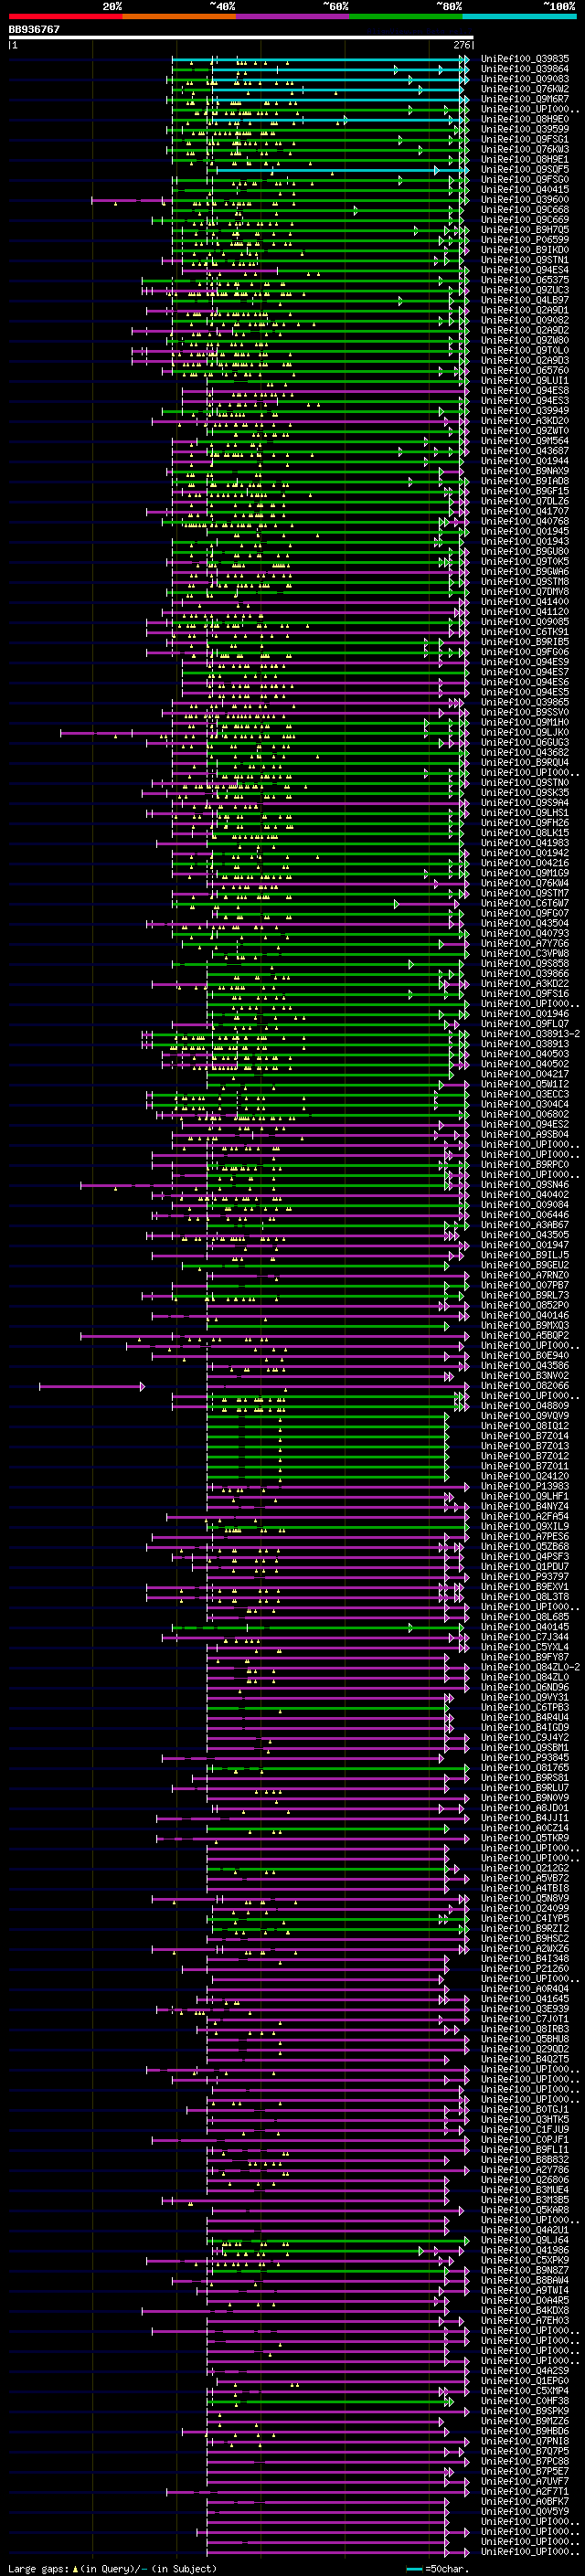Click the white query sequence bar
585x2576 pixels.
[x=241, y=38]
